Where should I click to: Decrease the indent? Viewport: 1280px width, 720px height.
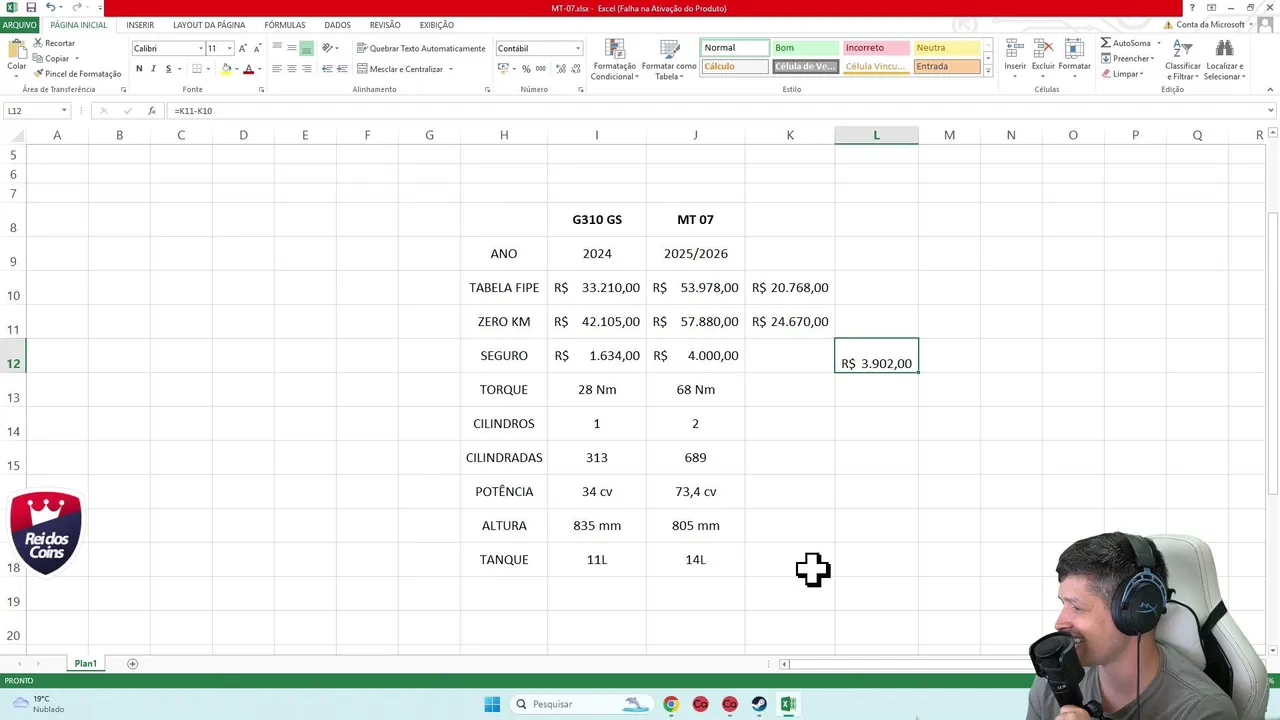[x=328, y=69]
